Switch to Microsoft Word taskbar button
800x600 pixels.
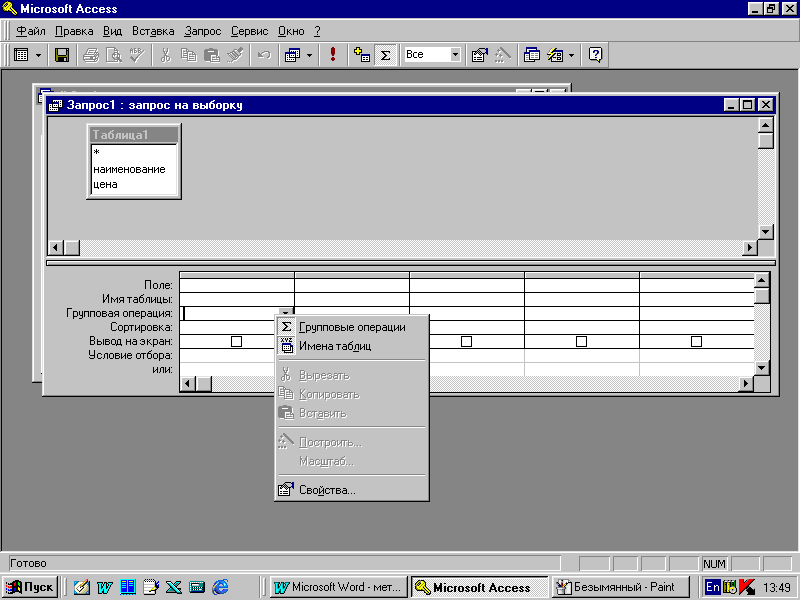pyautogui.click(x=338, y=587)
